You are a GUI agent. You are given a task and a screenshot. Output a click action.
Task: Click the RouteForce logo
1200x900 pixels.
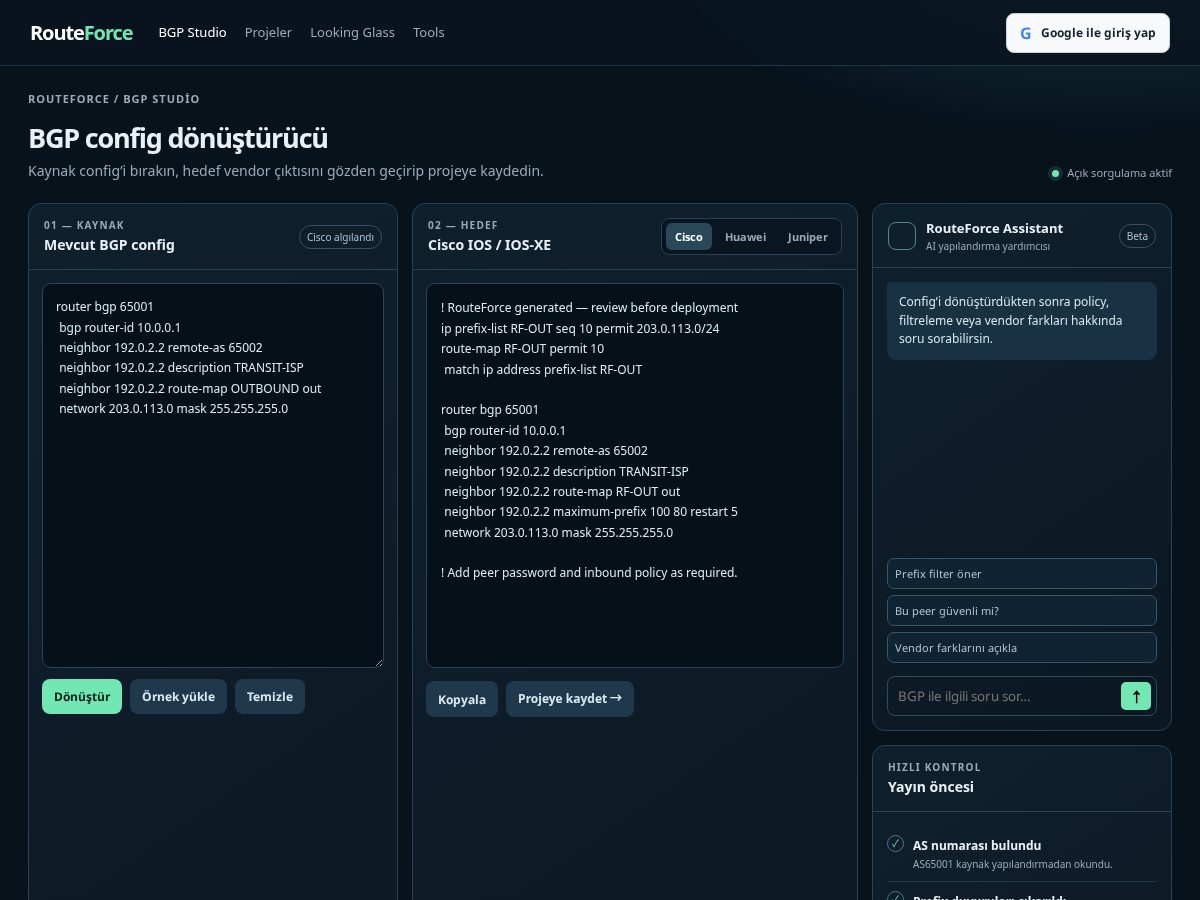82,33
